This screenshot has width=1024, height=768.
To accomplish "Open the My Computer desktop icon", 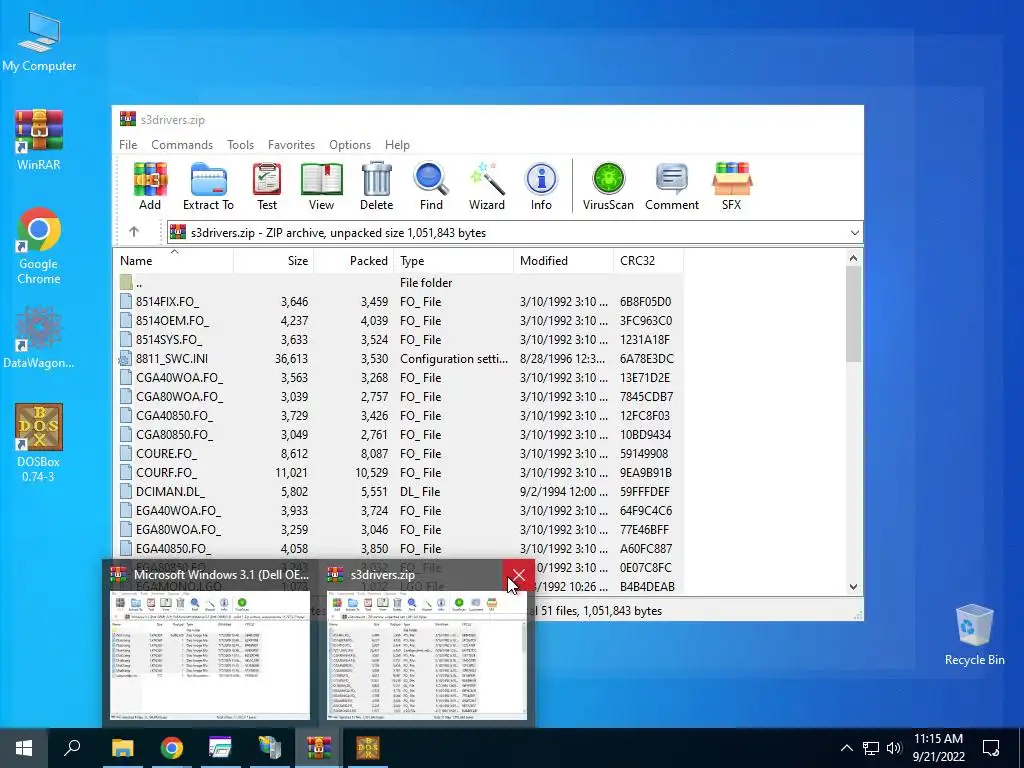I will (39, 42).
